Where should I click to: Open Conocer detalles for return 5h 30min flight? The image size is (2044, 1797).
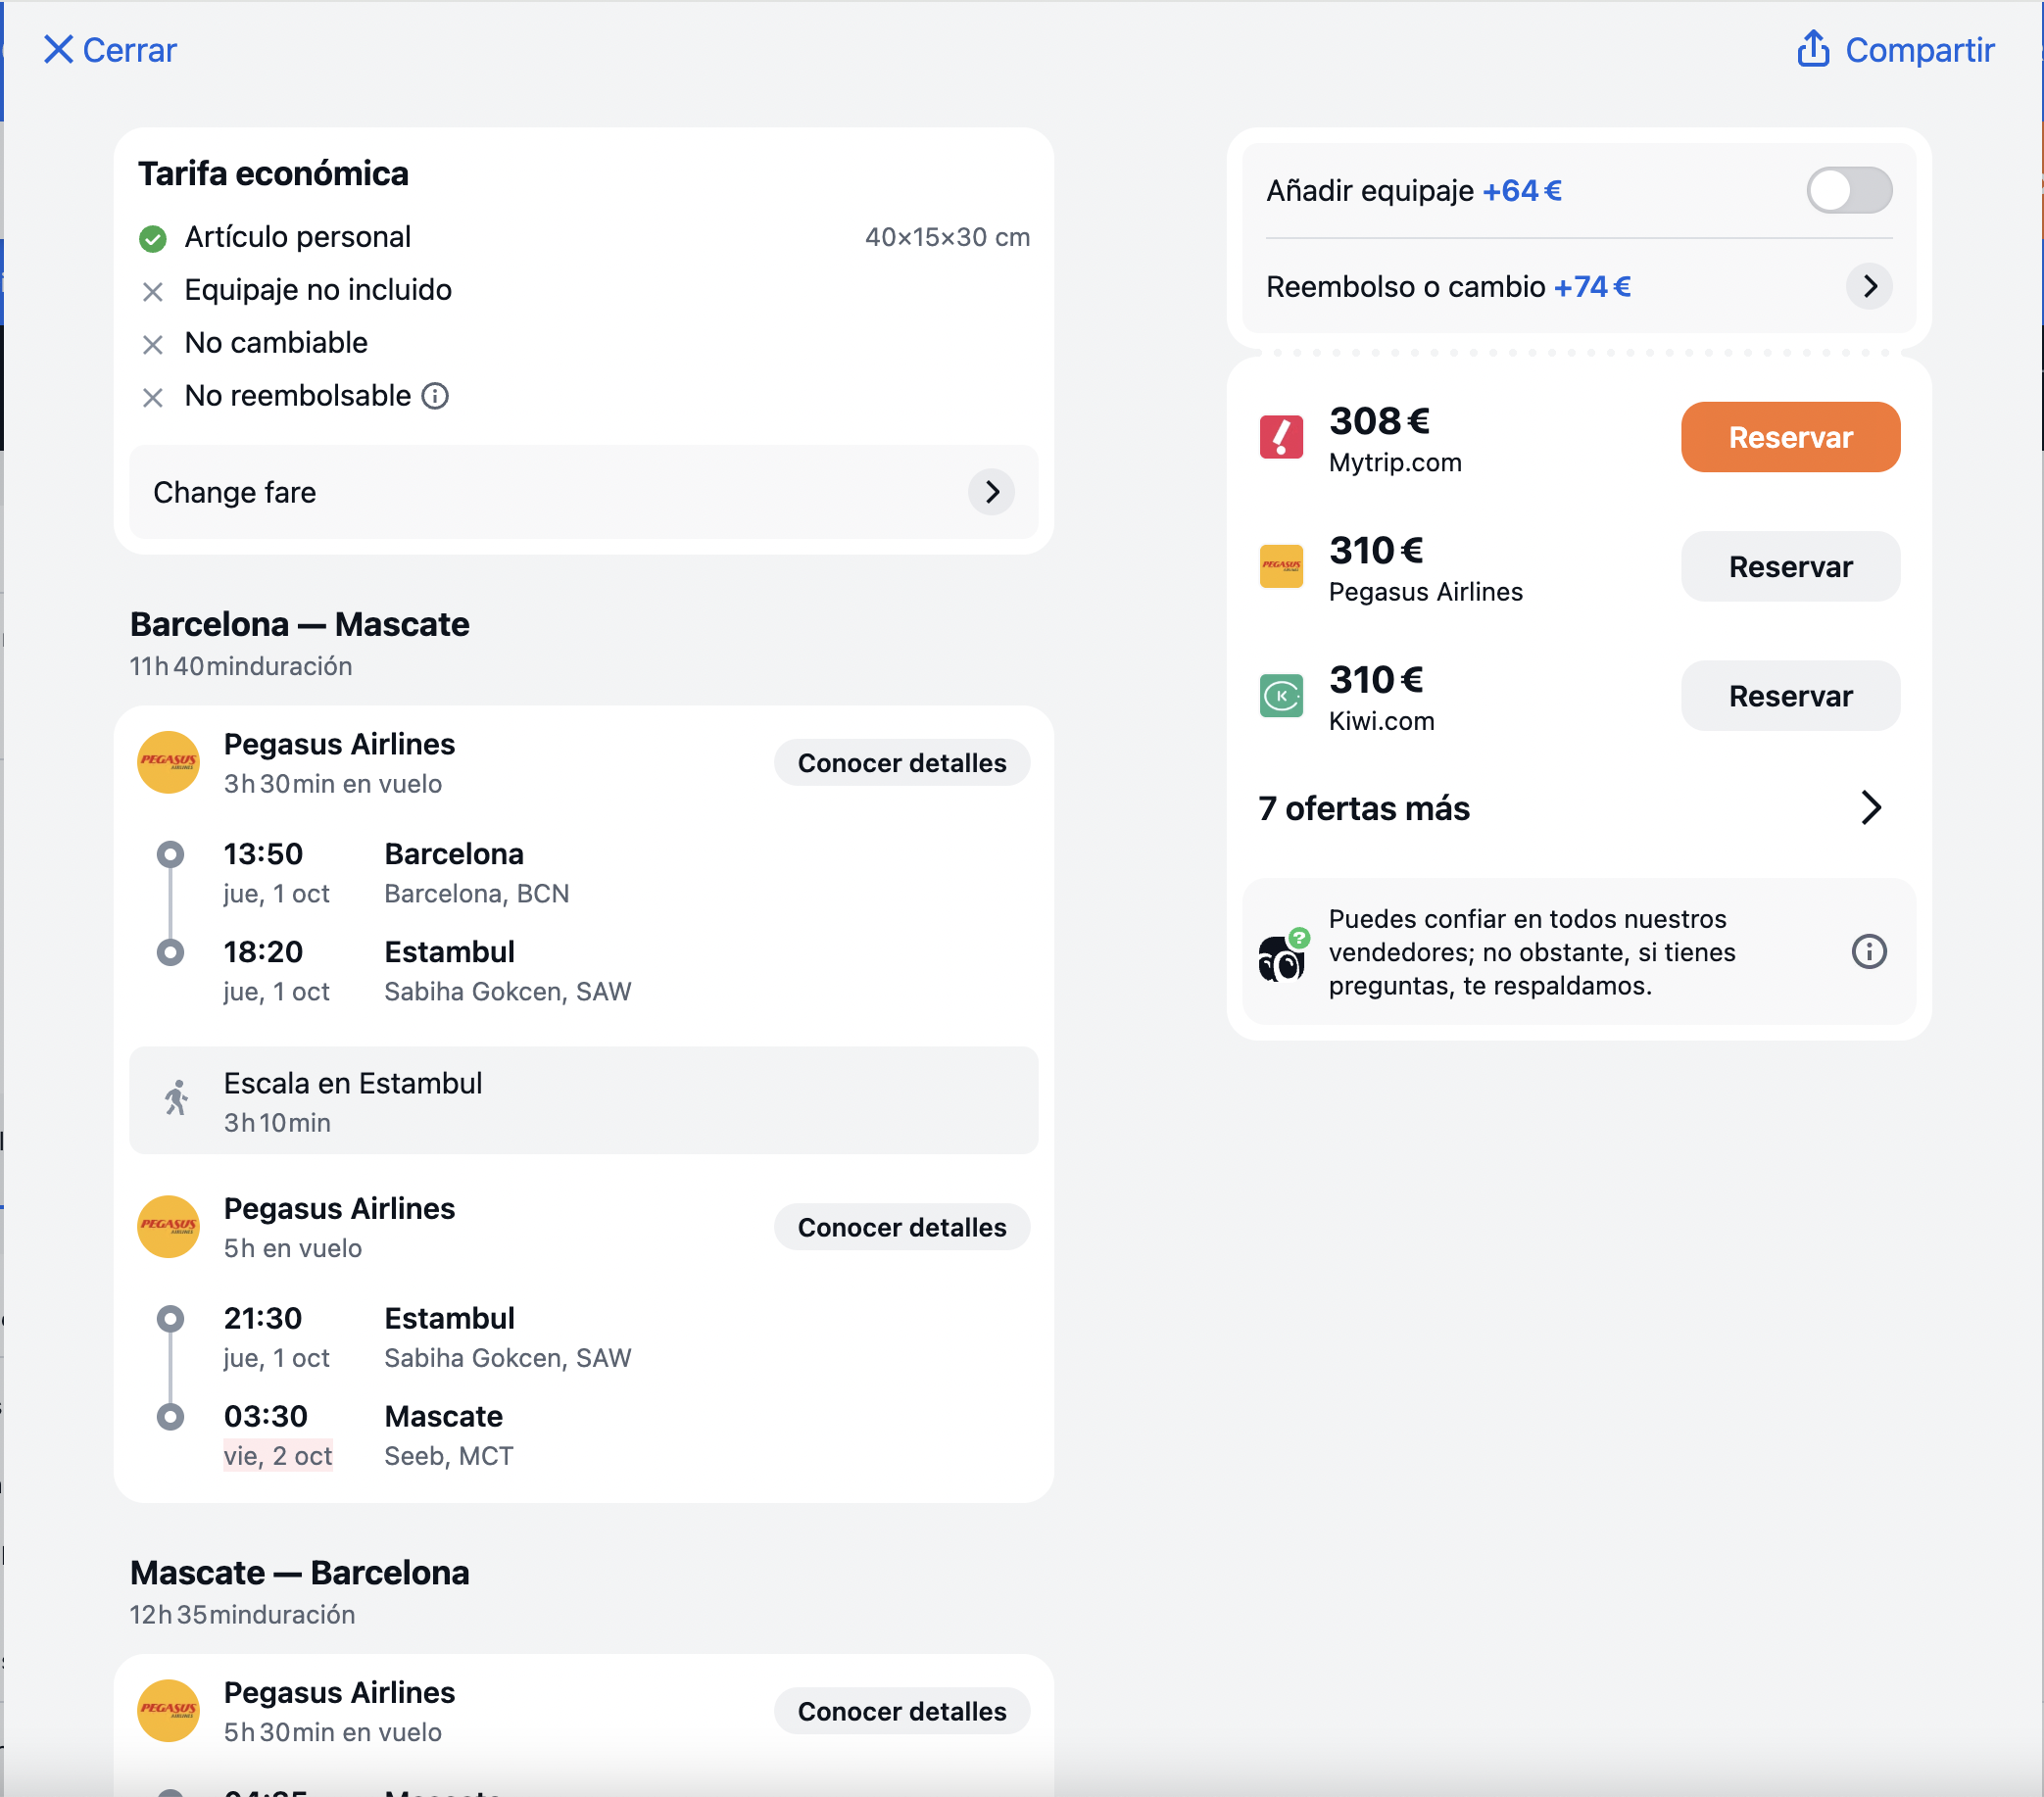(x=901, y=1711)
